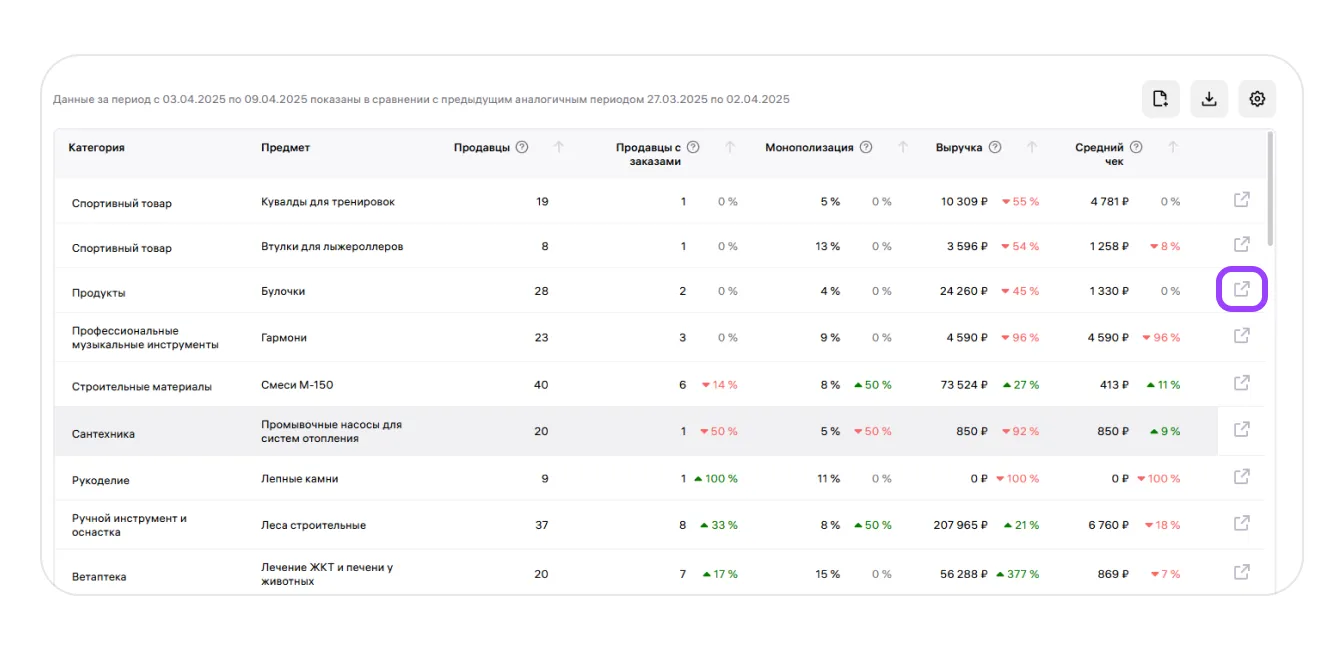Open table settings gear icon

pyautogui.click(x=1257, y=99)
